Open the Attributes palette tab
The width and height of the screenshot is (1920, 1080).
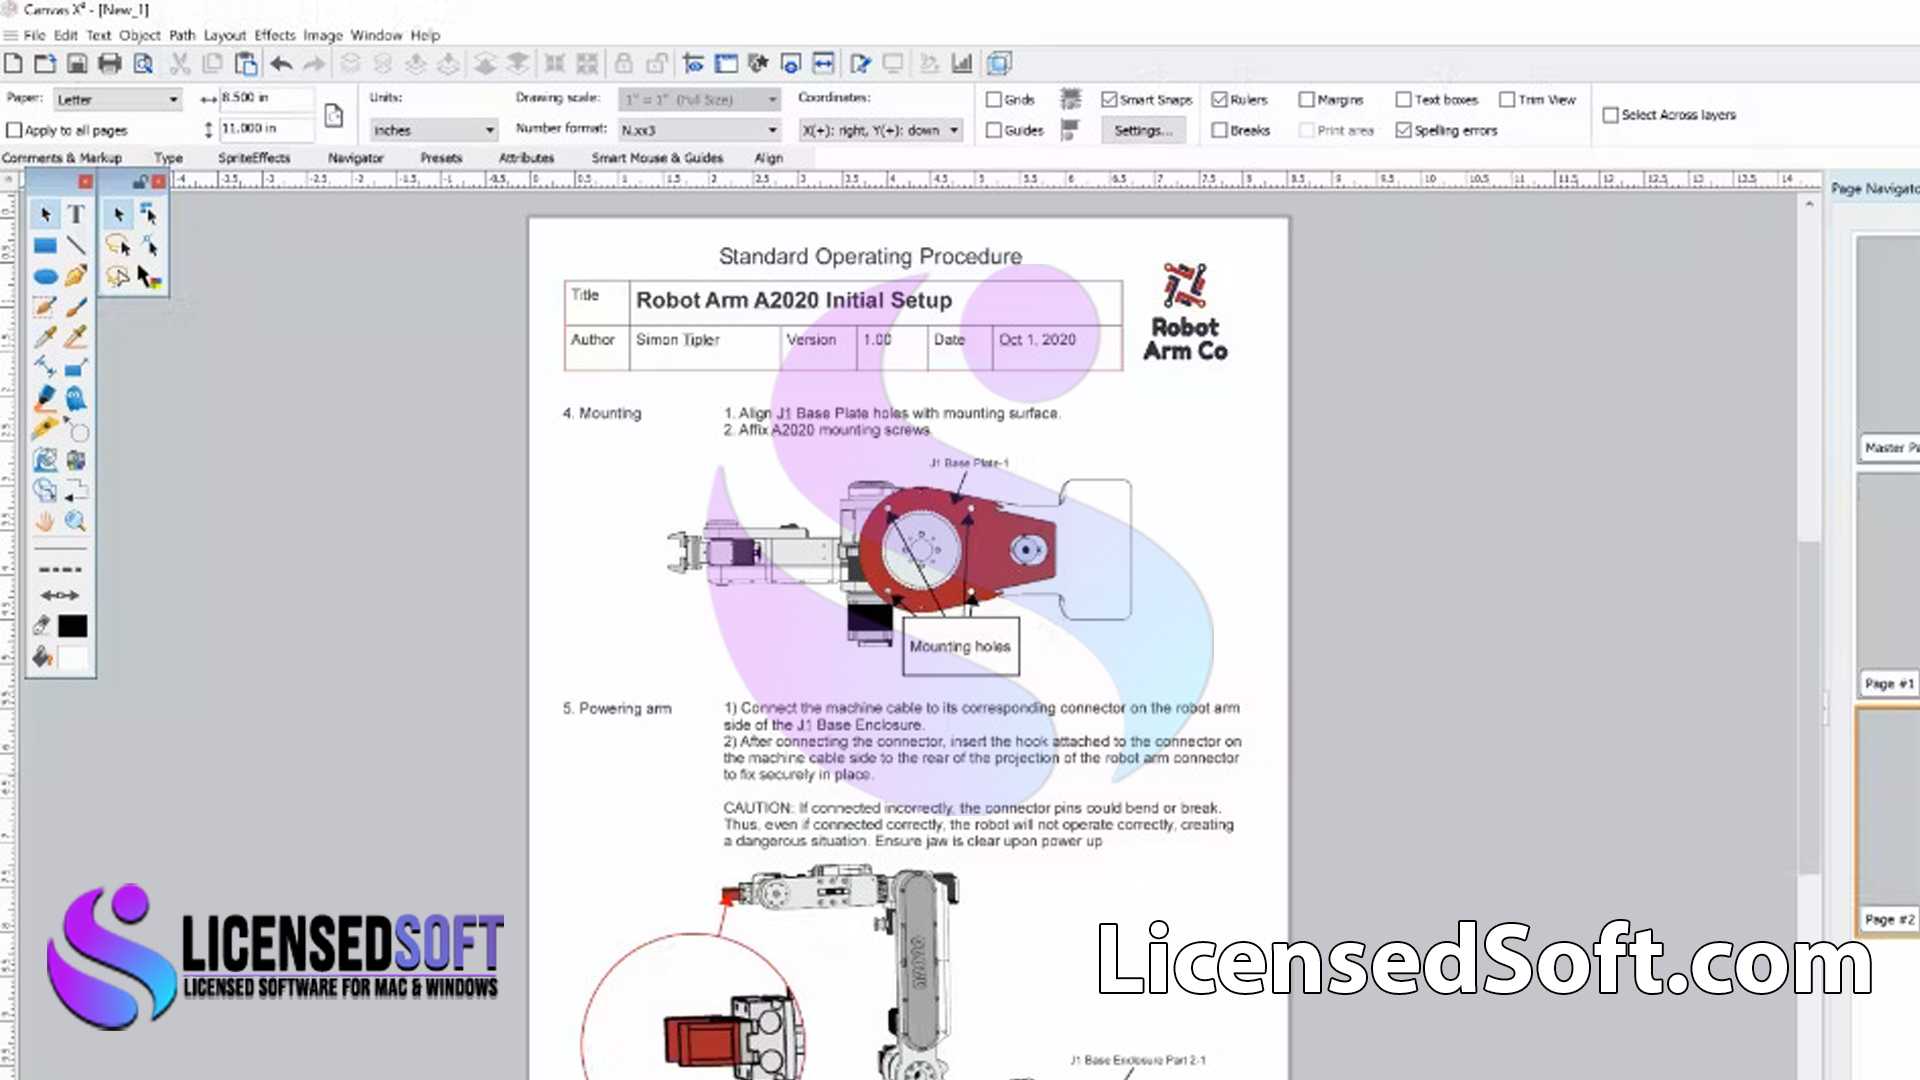526,158
